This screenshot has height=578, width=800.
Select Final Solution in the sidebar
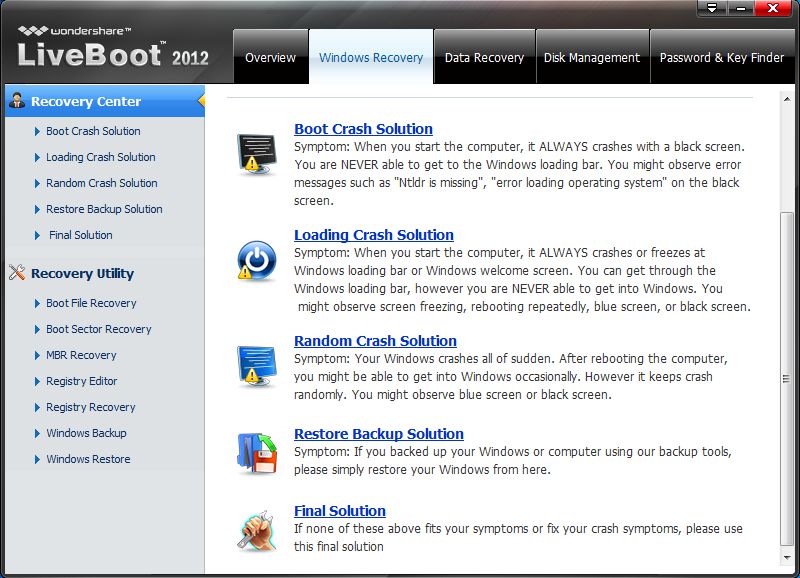(x=81, y=235)
